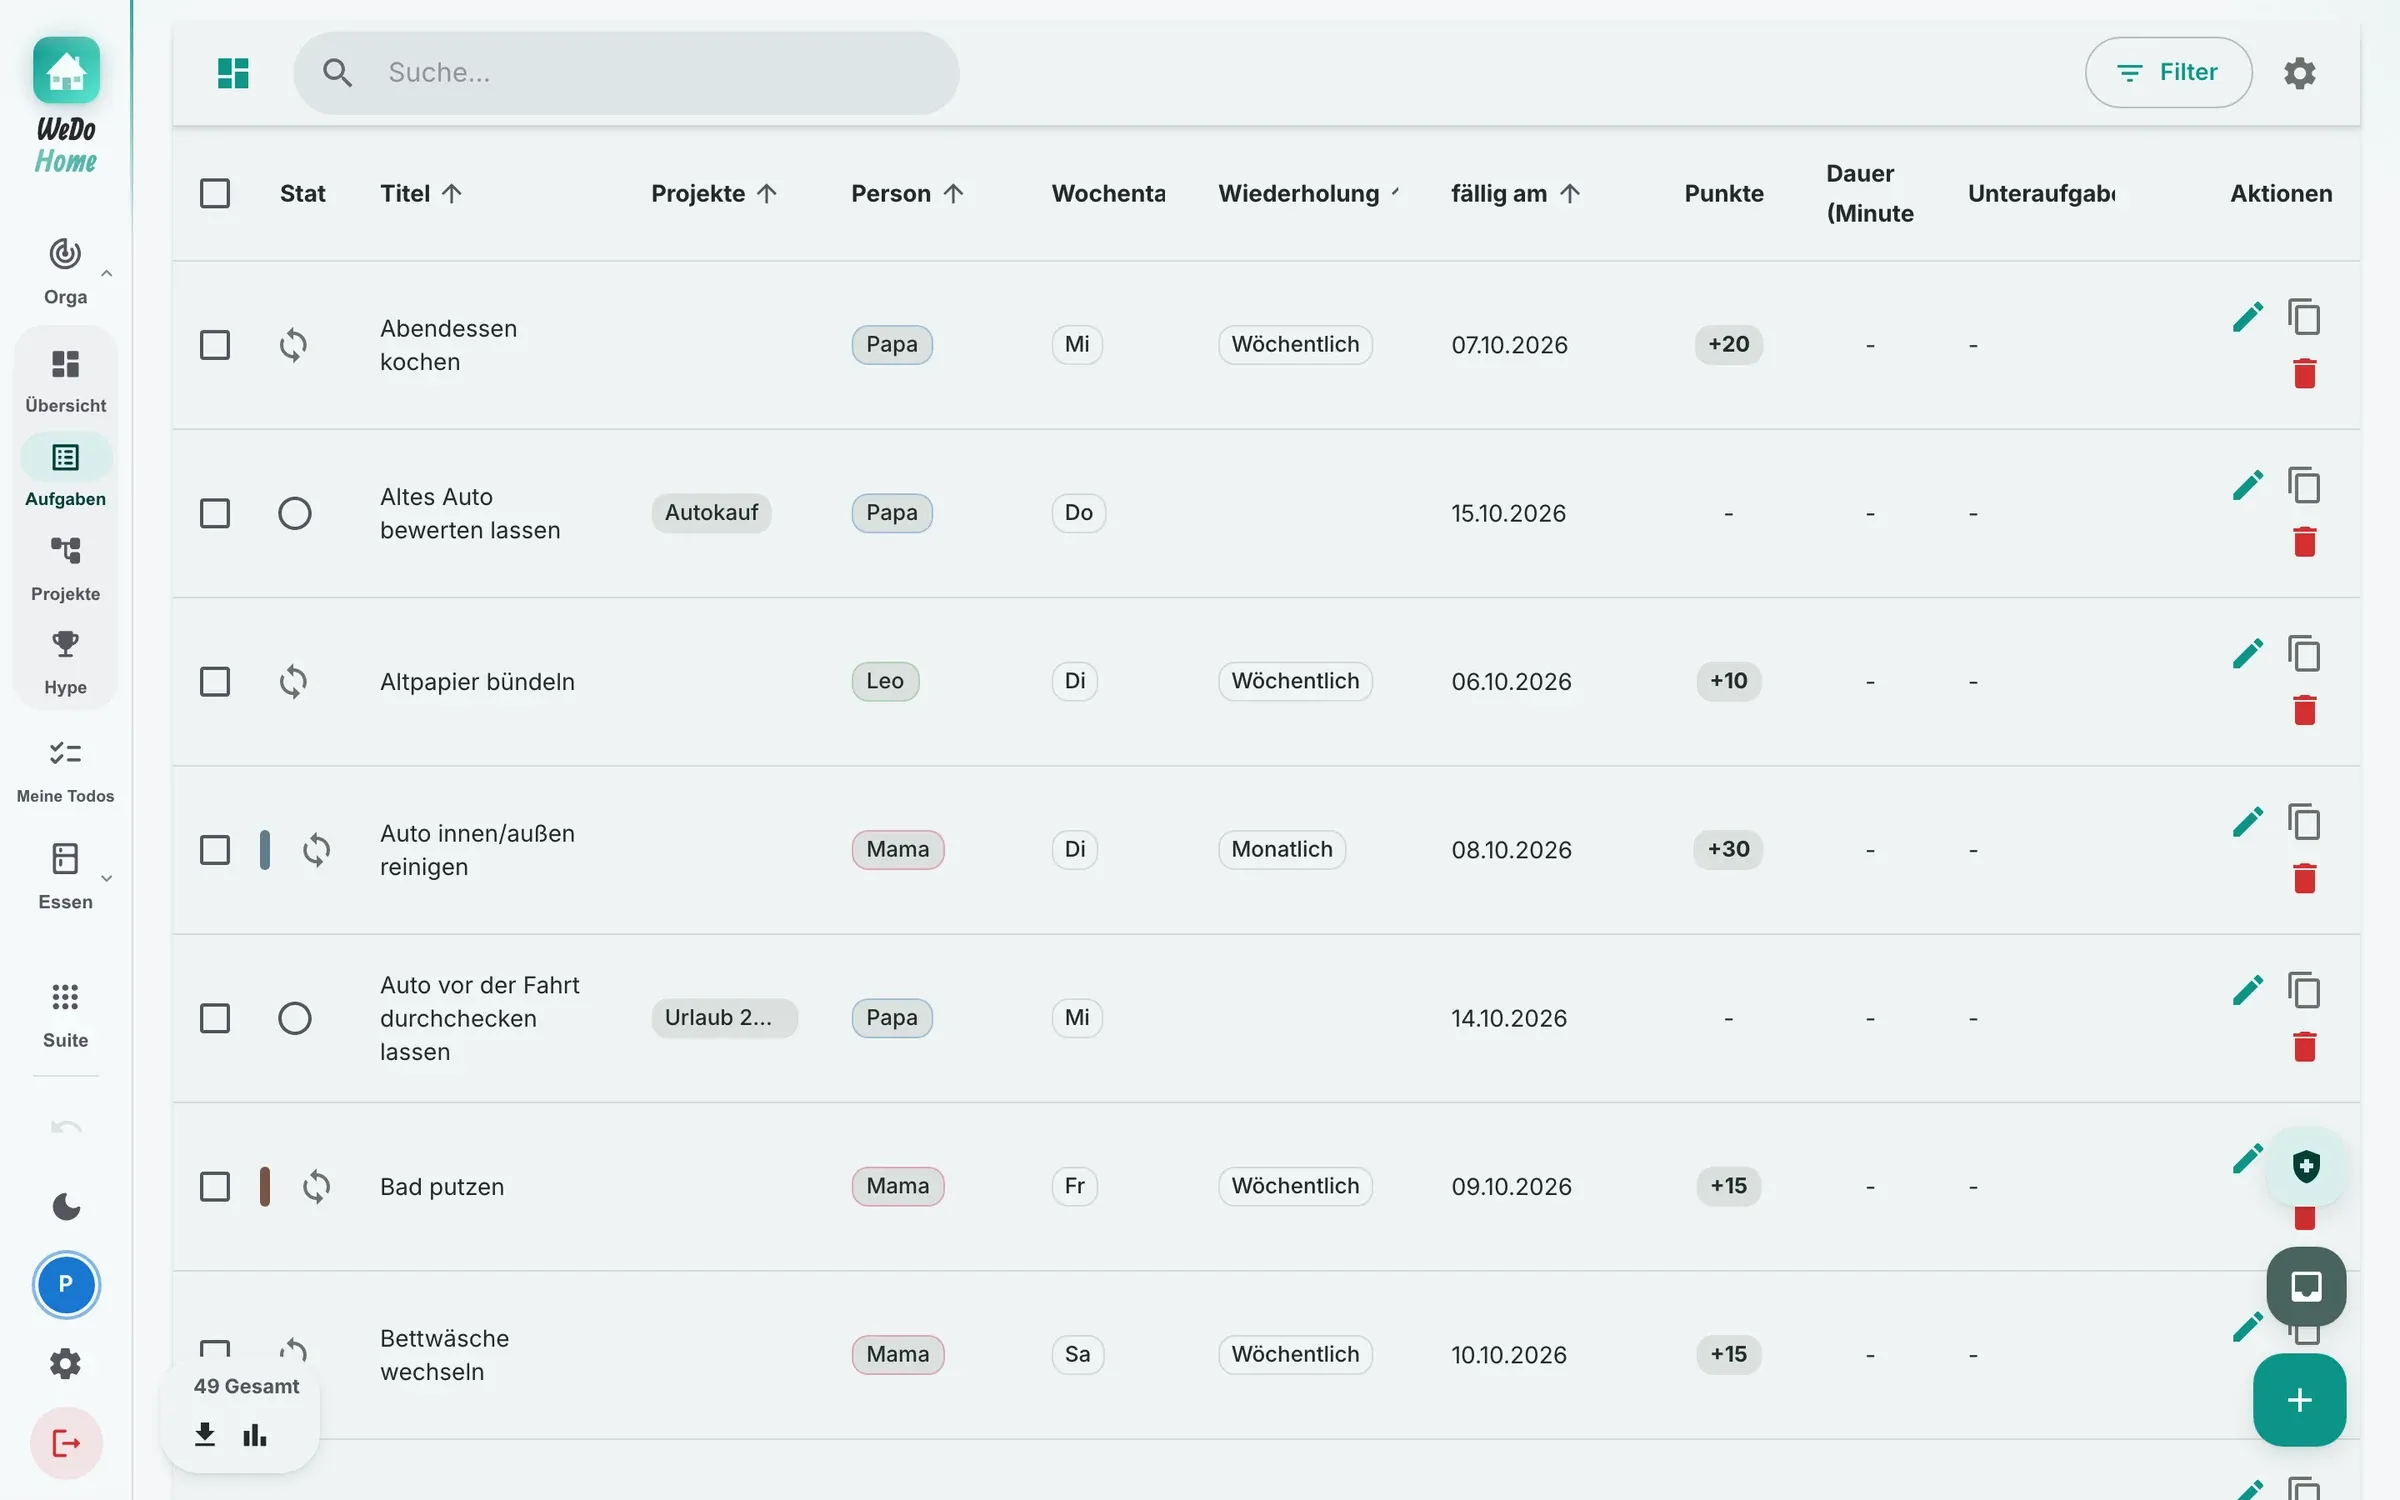This screenshot has height=1500, width=2400.
Task: Select all tasks with header checkbox
Action: pos(215,193)
